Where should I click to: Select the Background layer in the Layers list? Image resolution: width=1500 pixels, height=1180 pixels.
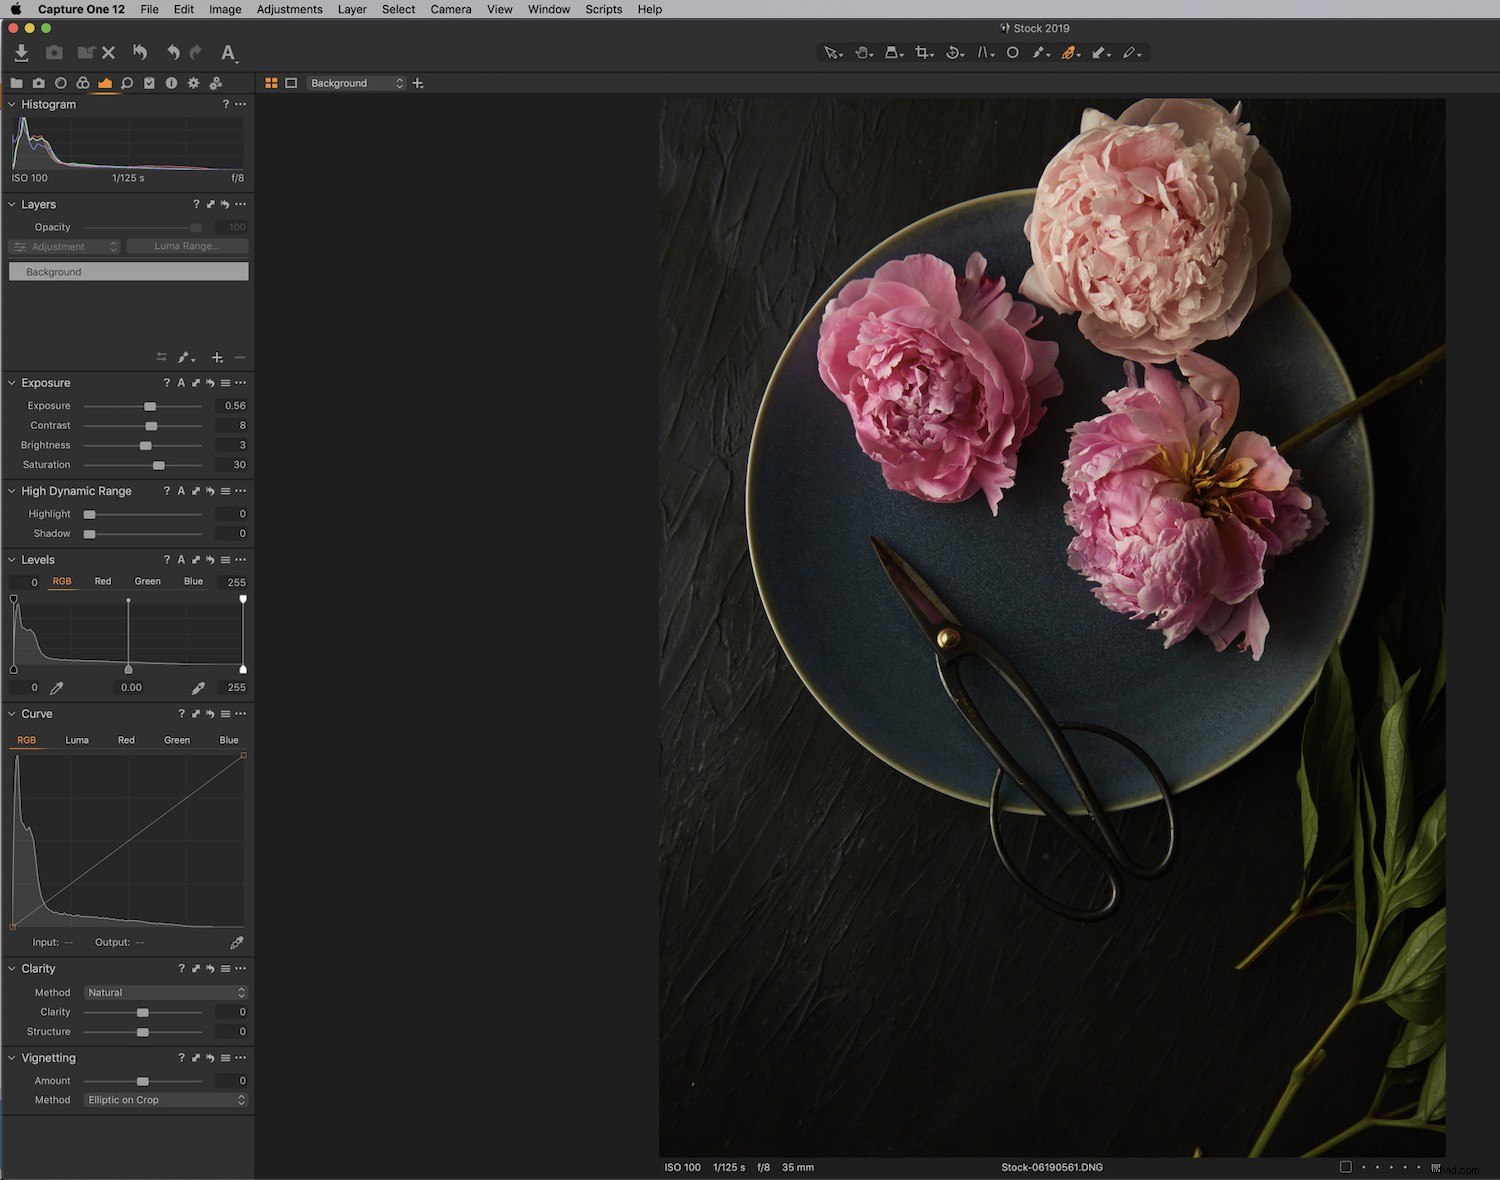pos(128,271)
